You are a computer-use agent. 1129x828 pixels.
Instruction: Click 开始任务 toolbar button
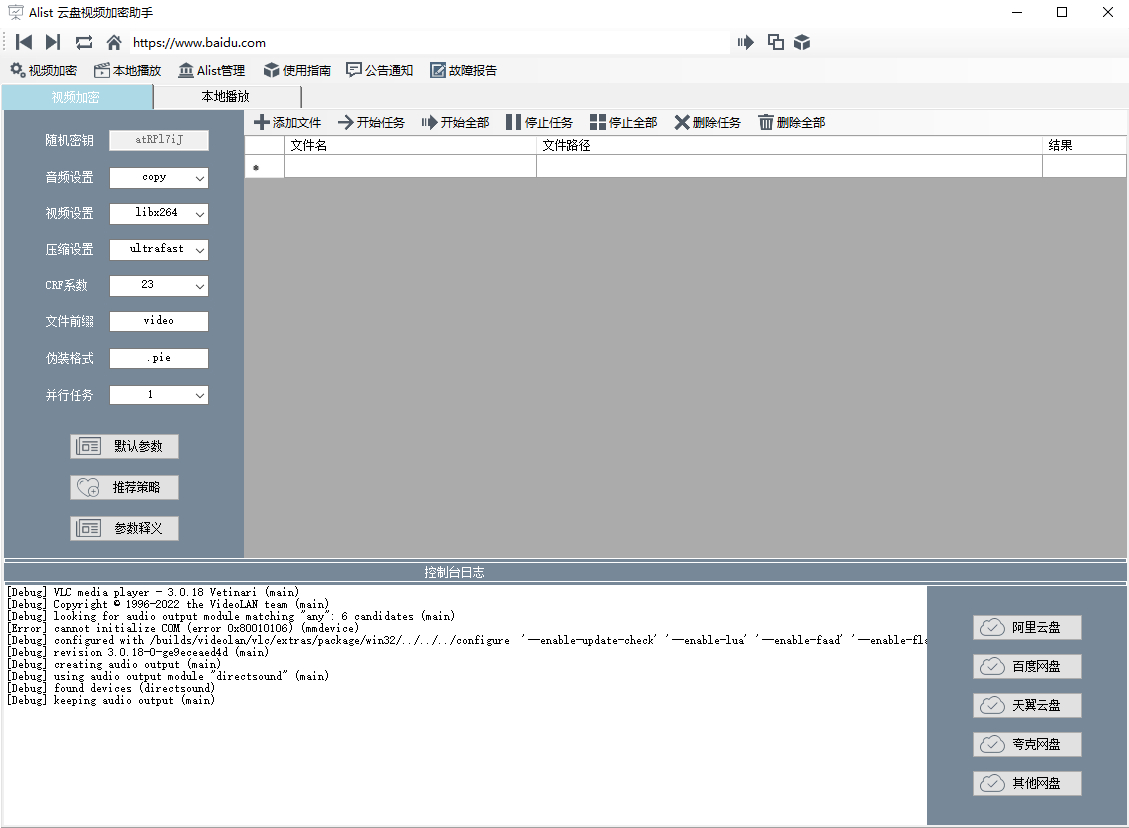(372, 122)
